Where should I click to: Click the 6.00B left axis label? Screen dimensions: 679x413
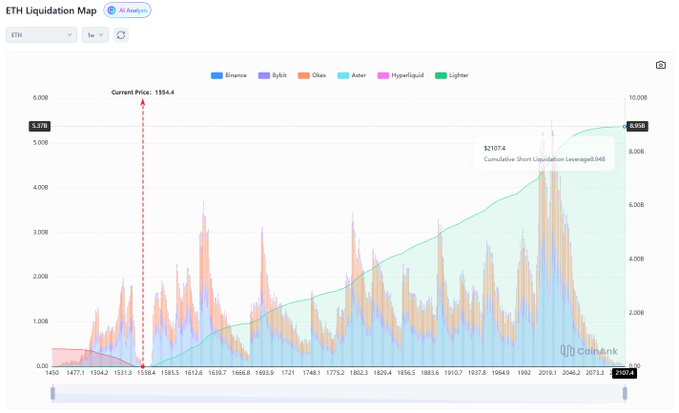40,98
